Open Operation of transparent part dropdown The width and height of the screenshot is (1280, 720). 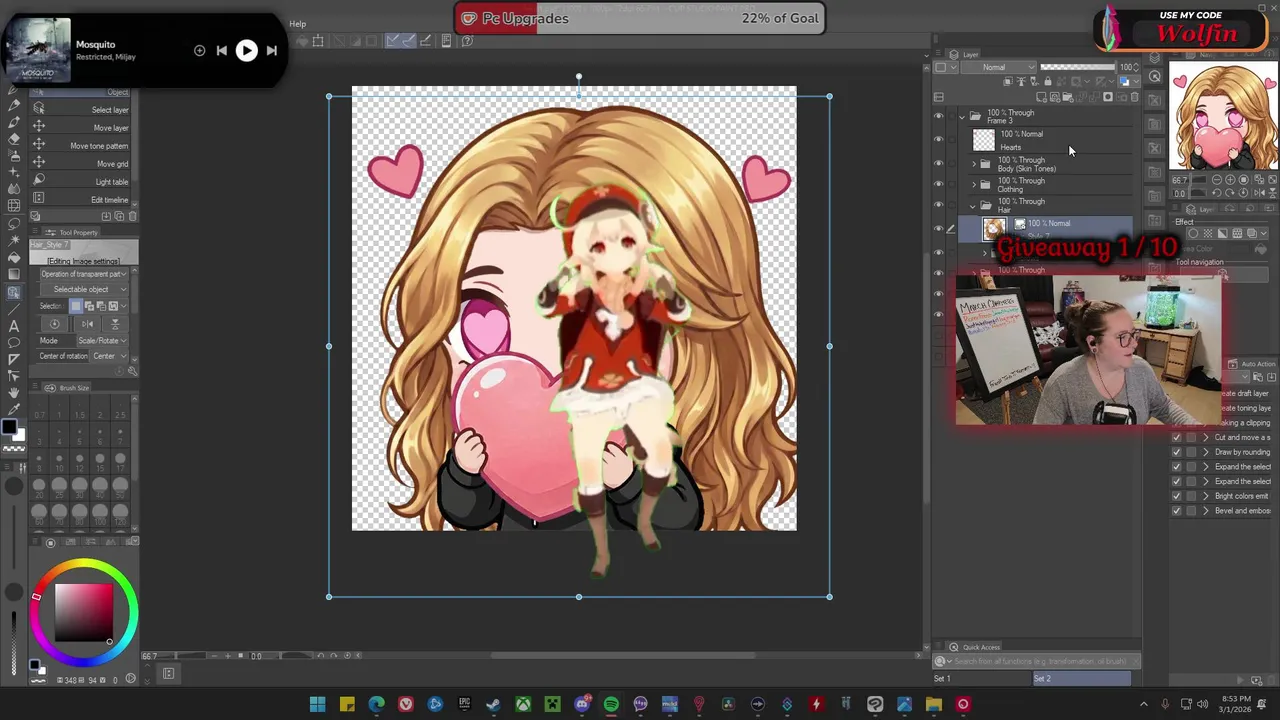(x=84, y=274)
